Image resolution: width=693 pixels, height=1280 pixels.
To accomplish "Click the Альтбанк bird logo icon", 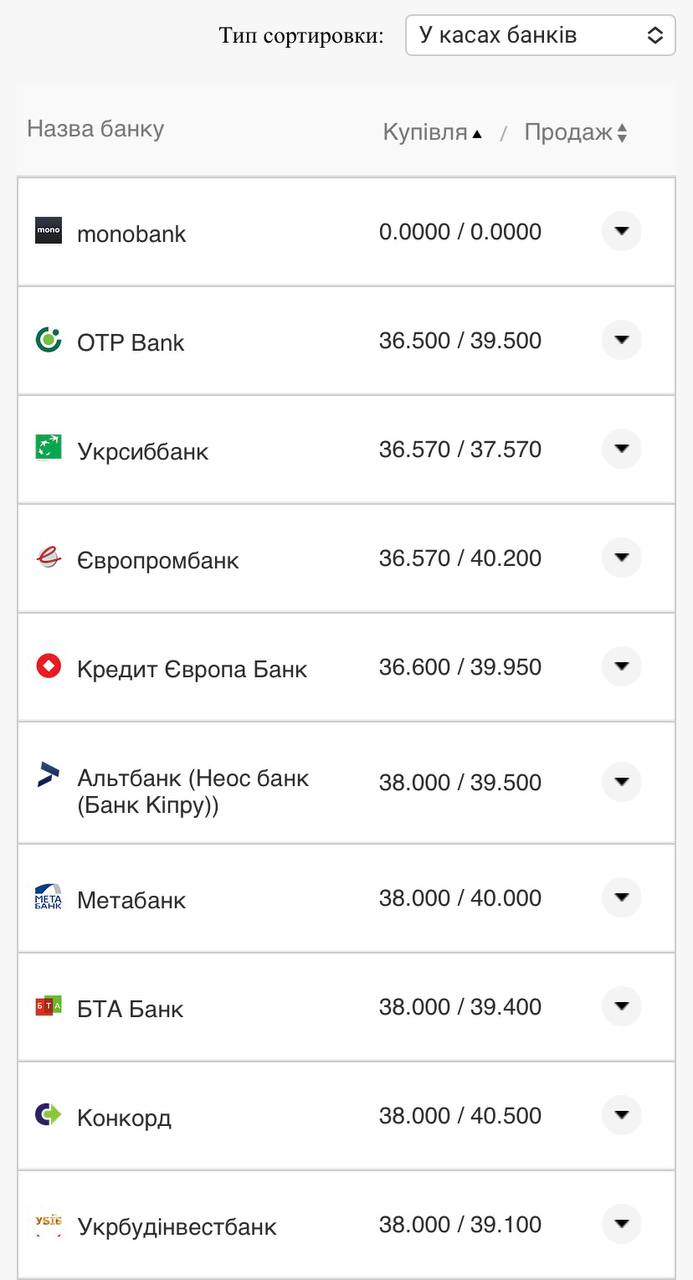I will point(49,775).
